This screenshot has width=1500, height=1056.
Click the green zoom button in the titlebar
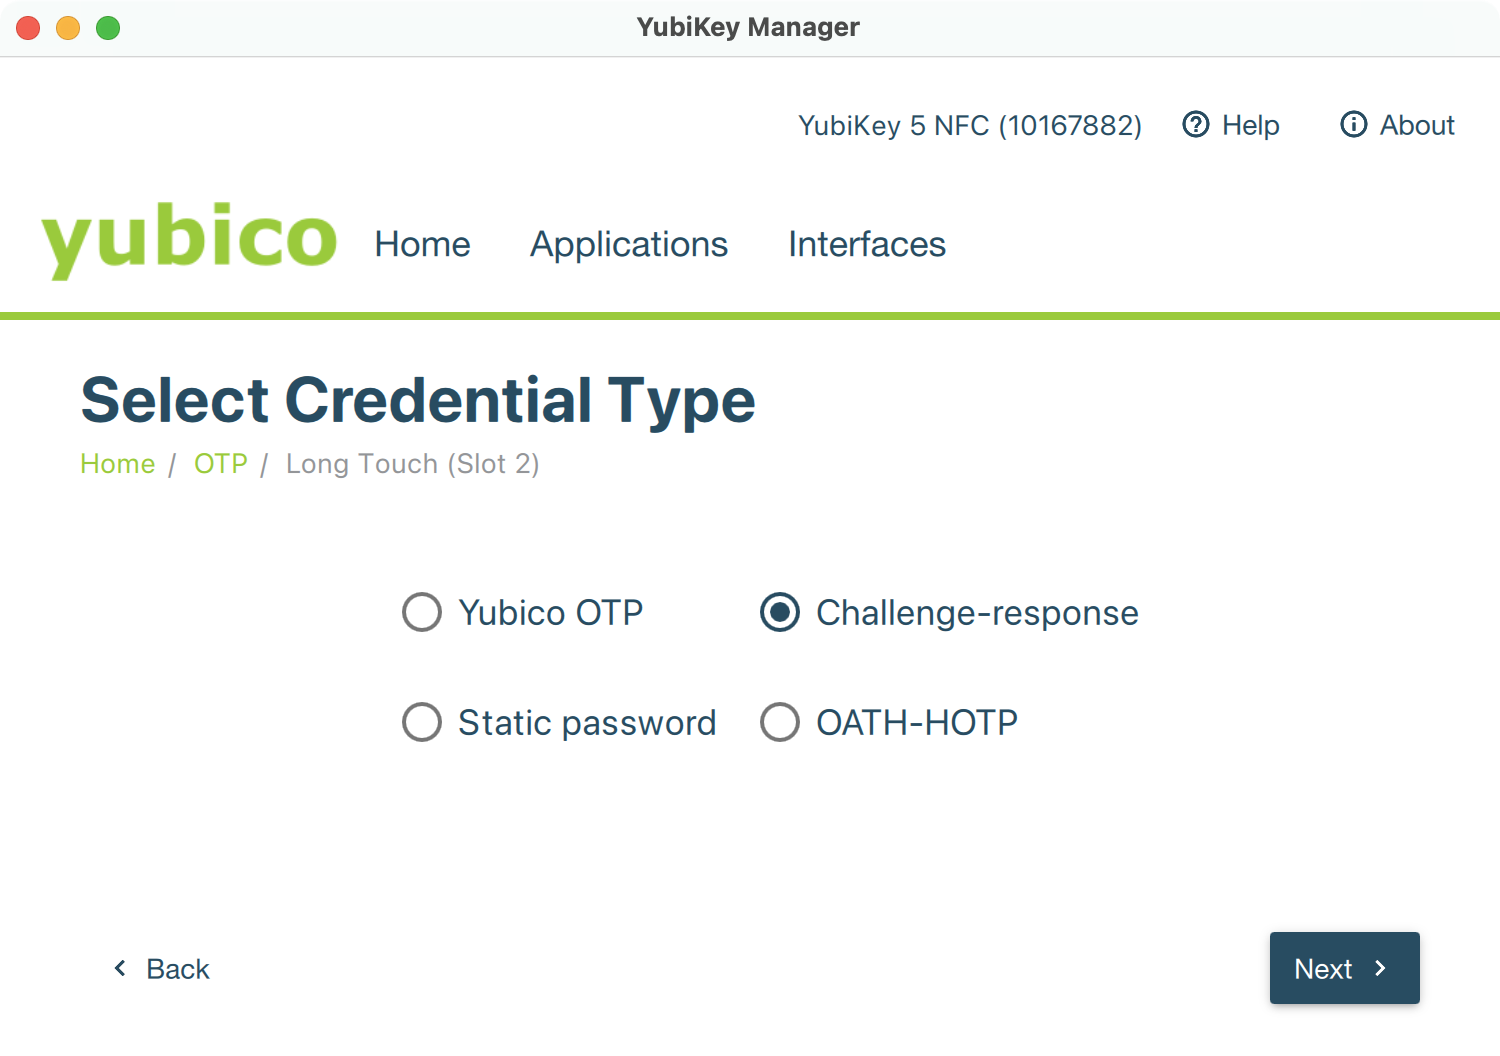click(x=108, y=28)
